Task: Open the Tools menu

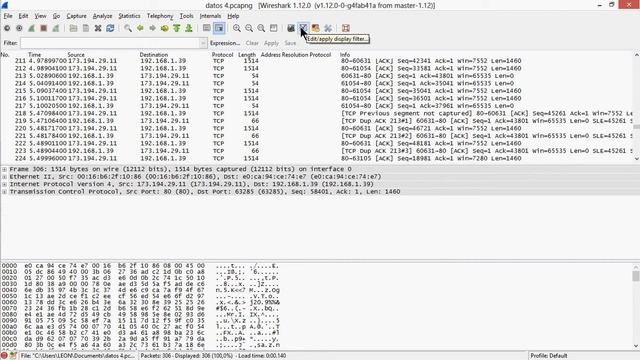Action: (x=187, y=16)
